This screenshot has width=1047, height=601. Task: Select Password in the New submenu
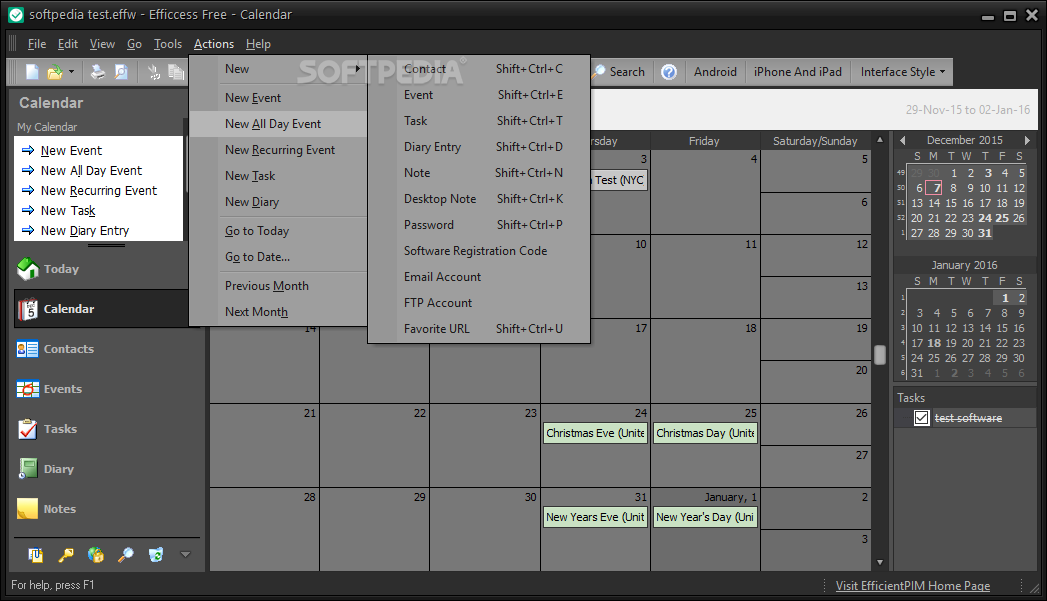(479, 225)
